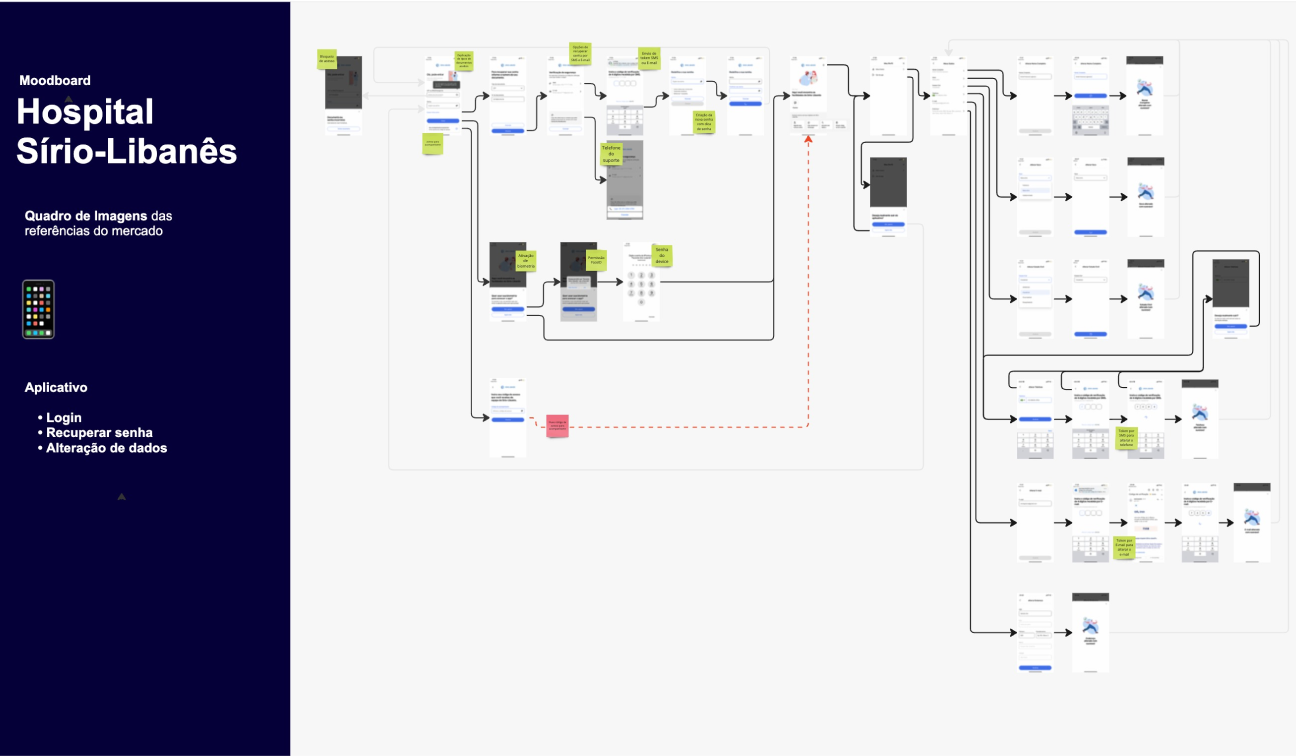Viewport: 1296px width, 756px height.
Task: Click the "Senha do device" sticky note
Action: pyautogui.click(x=662, y=255)
